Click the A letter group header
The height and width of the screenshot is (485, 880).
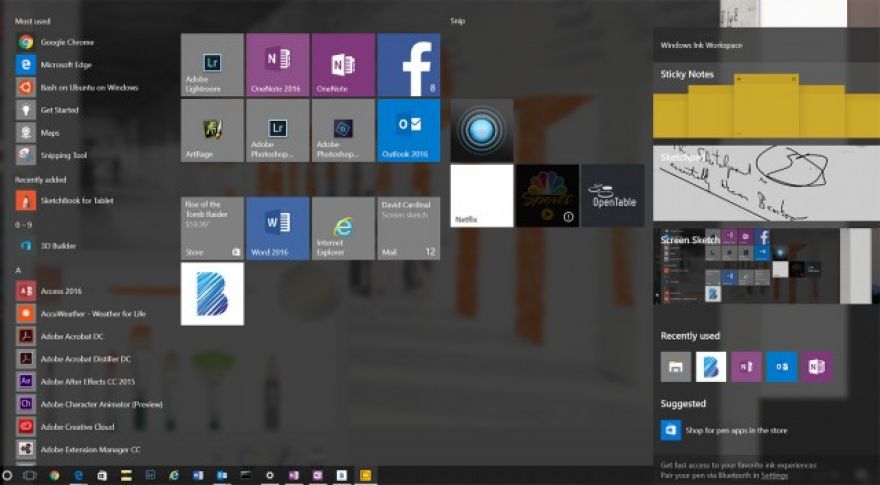18,270
